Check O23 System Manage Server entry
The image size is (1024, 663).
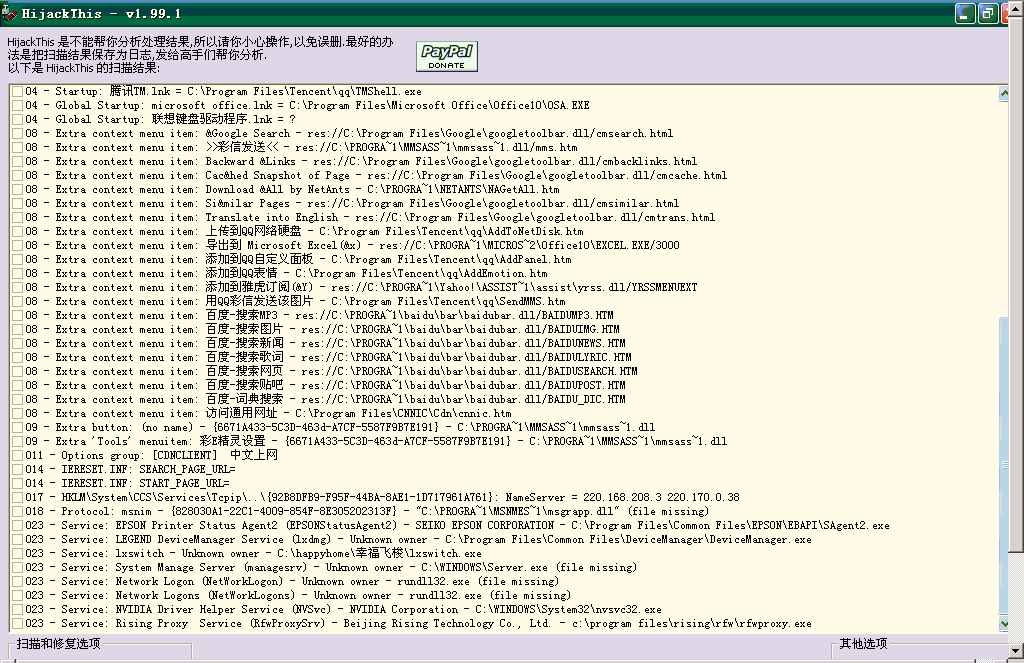click(x=18, y=568)
